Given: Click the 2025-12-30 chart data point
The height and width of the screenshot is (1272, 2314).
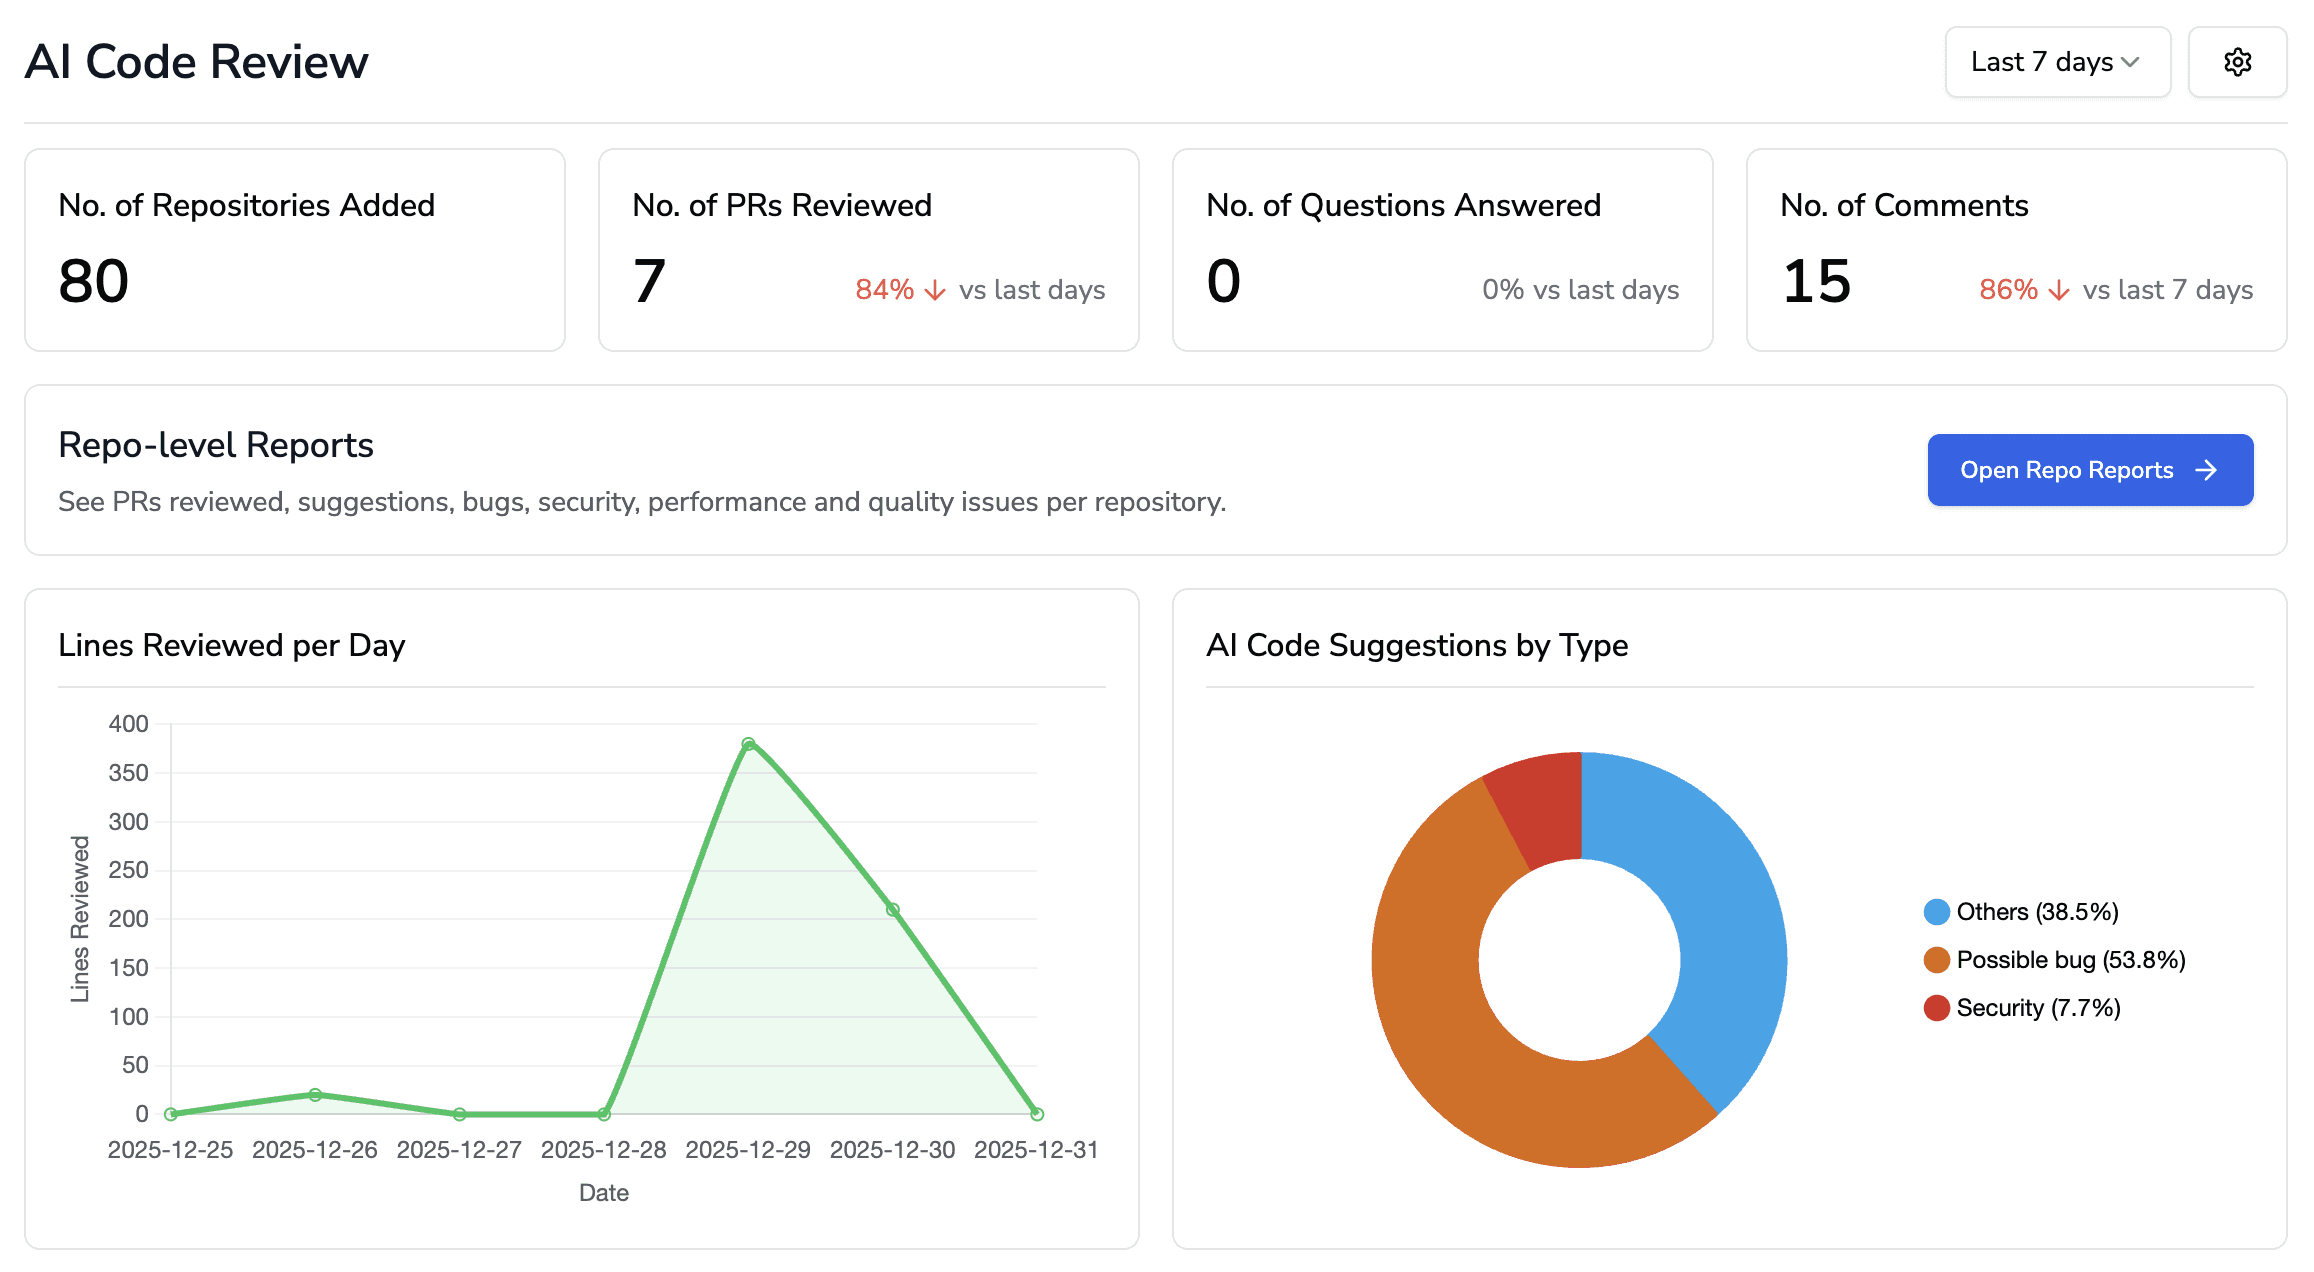Looking at the screenshot, I should click(x=893, y=910).
